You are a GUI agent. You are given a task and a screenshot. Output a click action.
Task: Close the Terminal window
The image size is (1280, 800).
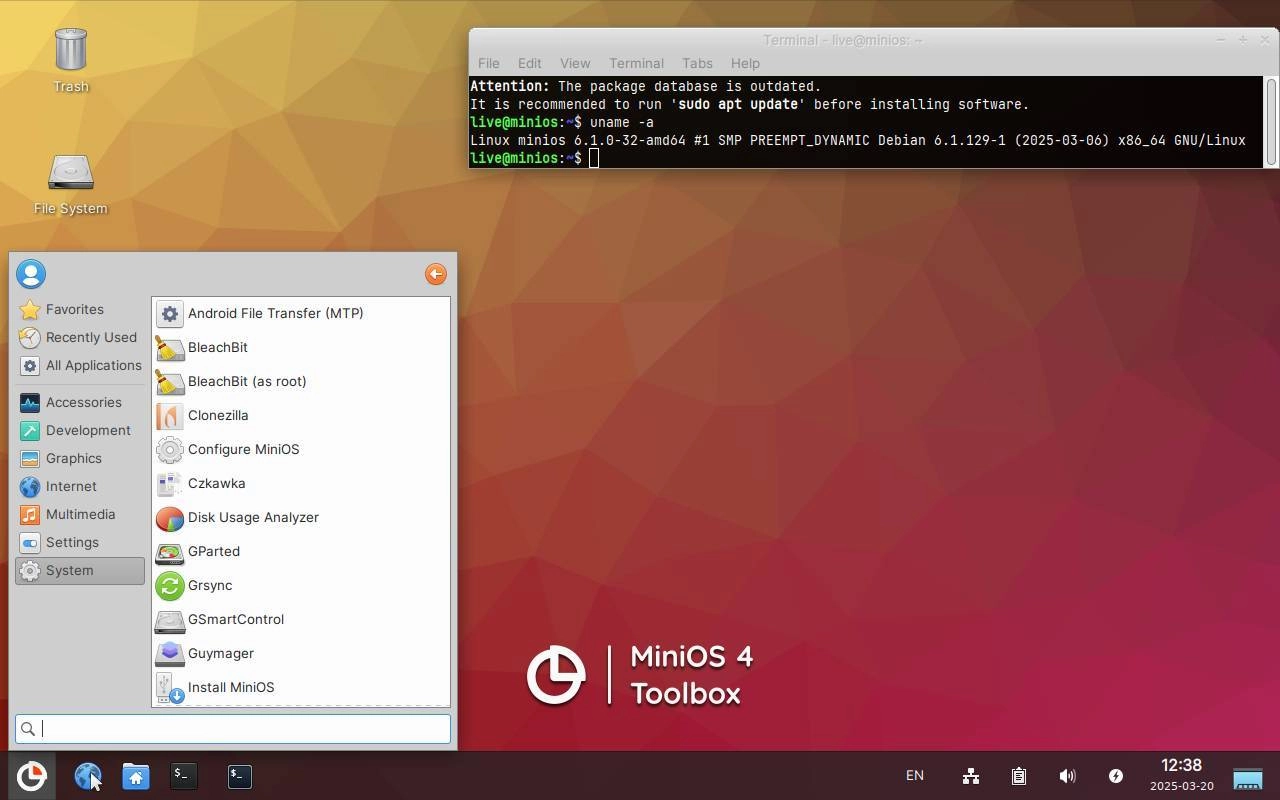click(1264, 40)
